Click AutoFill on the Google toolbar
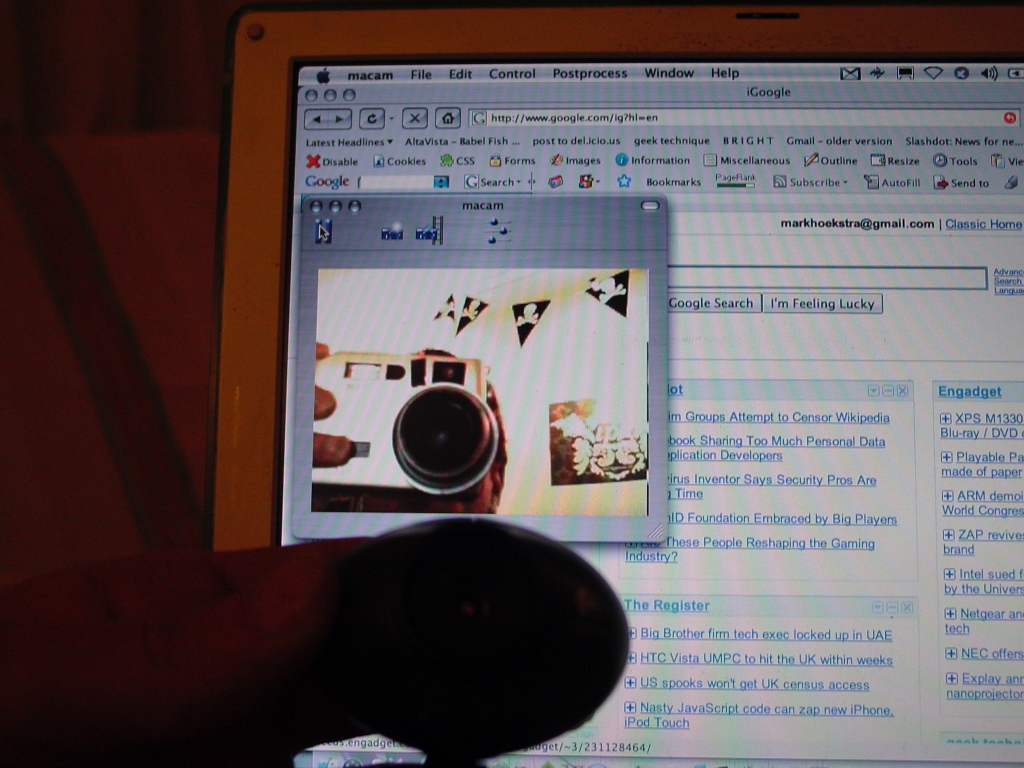 pyautogui.click(x=892, y=182)
